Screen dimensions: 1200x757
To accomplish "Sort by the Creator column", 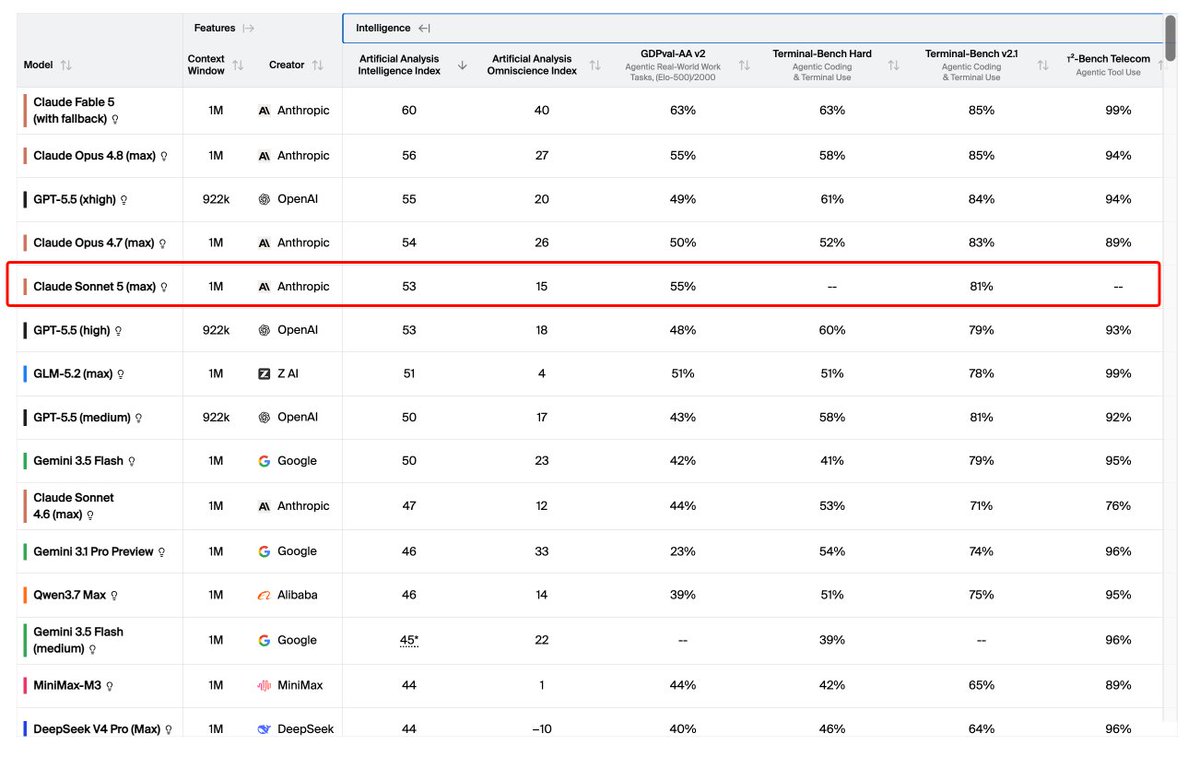I will click(318, 65).
